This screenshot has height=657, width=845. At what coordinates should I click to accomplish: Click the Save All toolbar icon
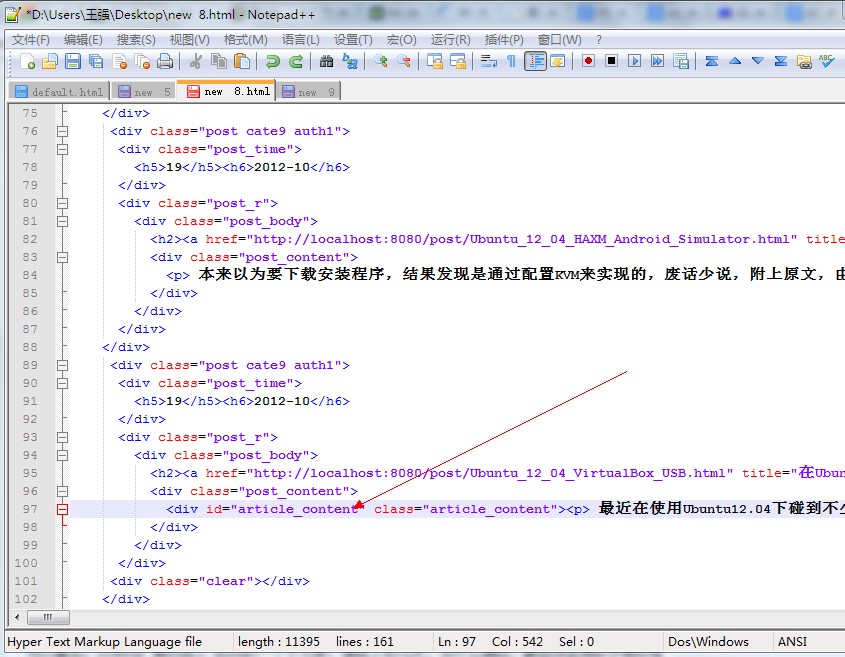tap(96, 61)
